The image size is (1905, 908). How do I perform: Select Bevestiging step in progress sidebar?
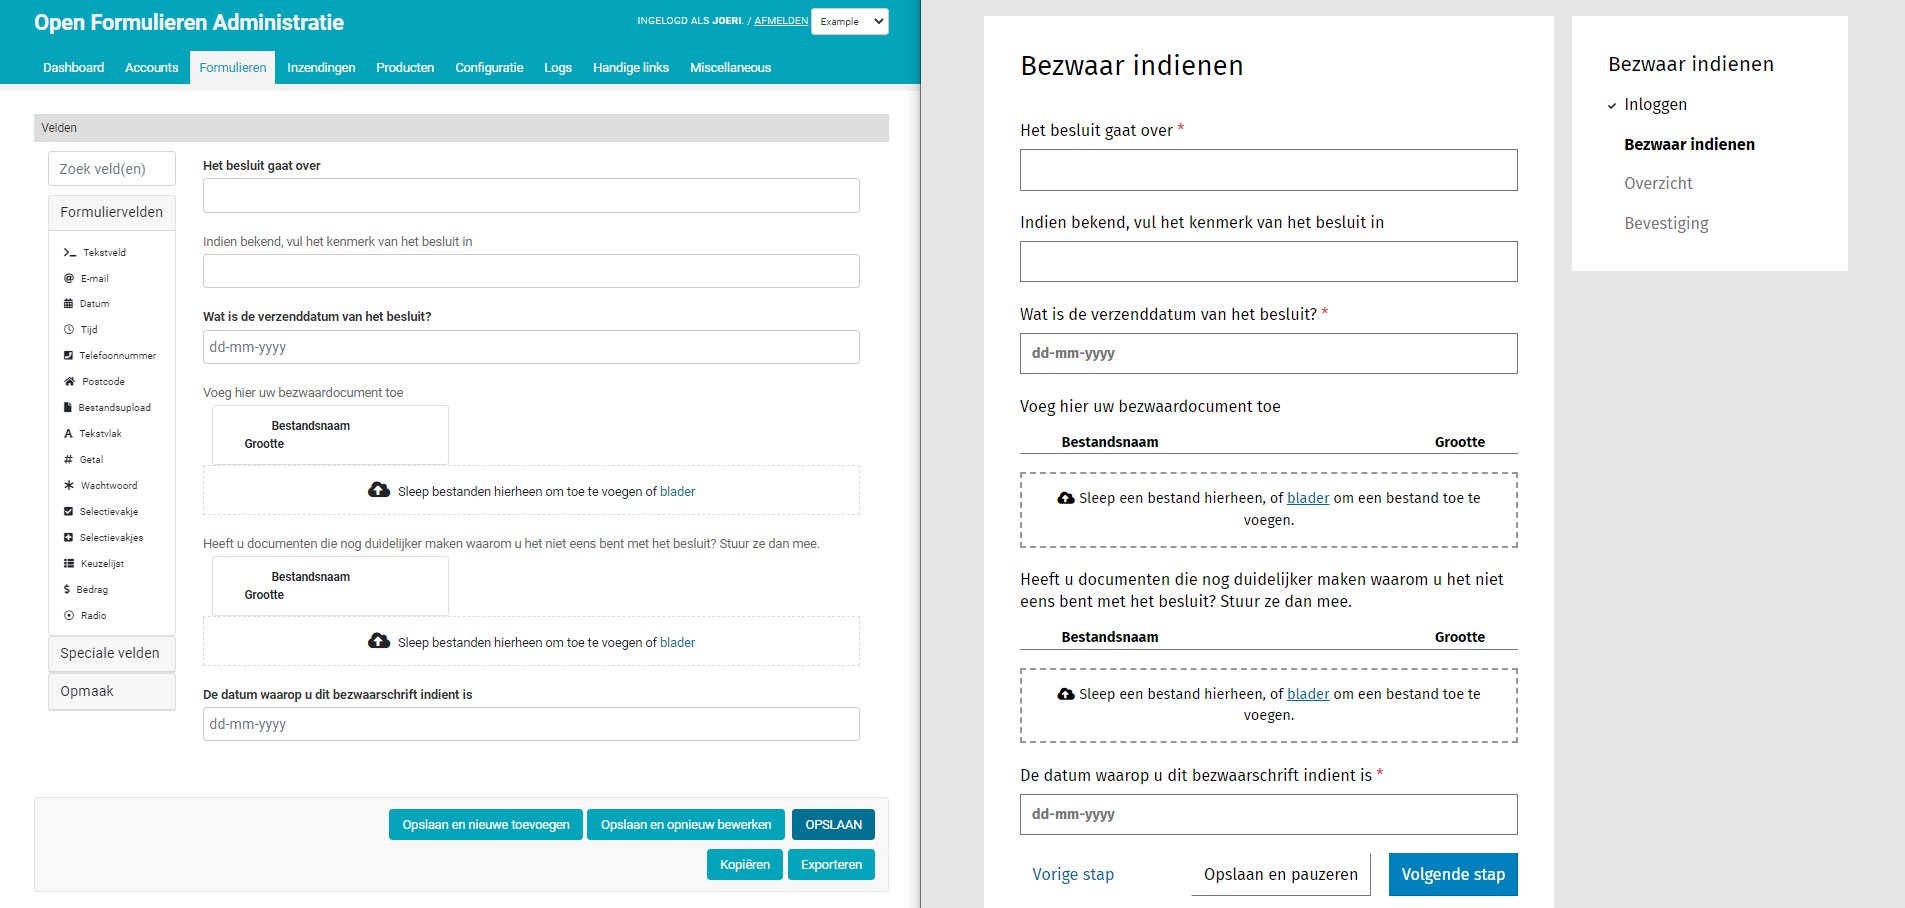1666,224
